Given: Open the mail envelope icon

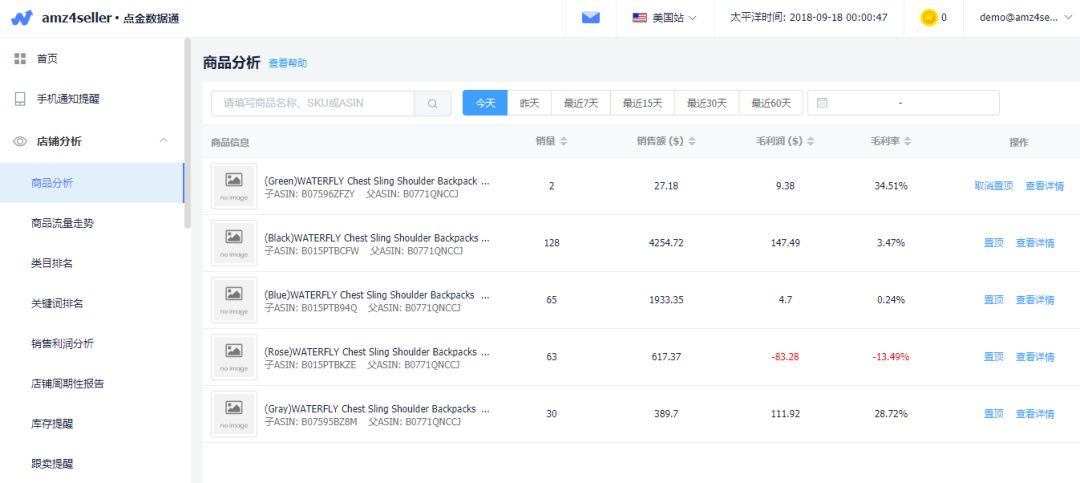Looking at the screenshot, I should pyautogui.click(x=590, y=17).
